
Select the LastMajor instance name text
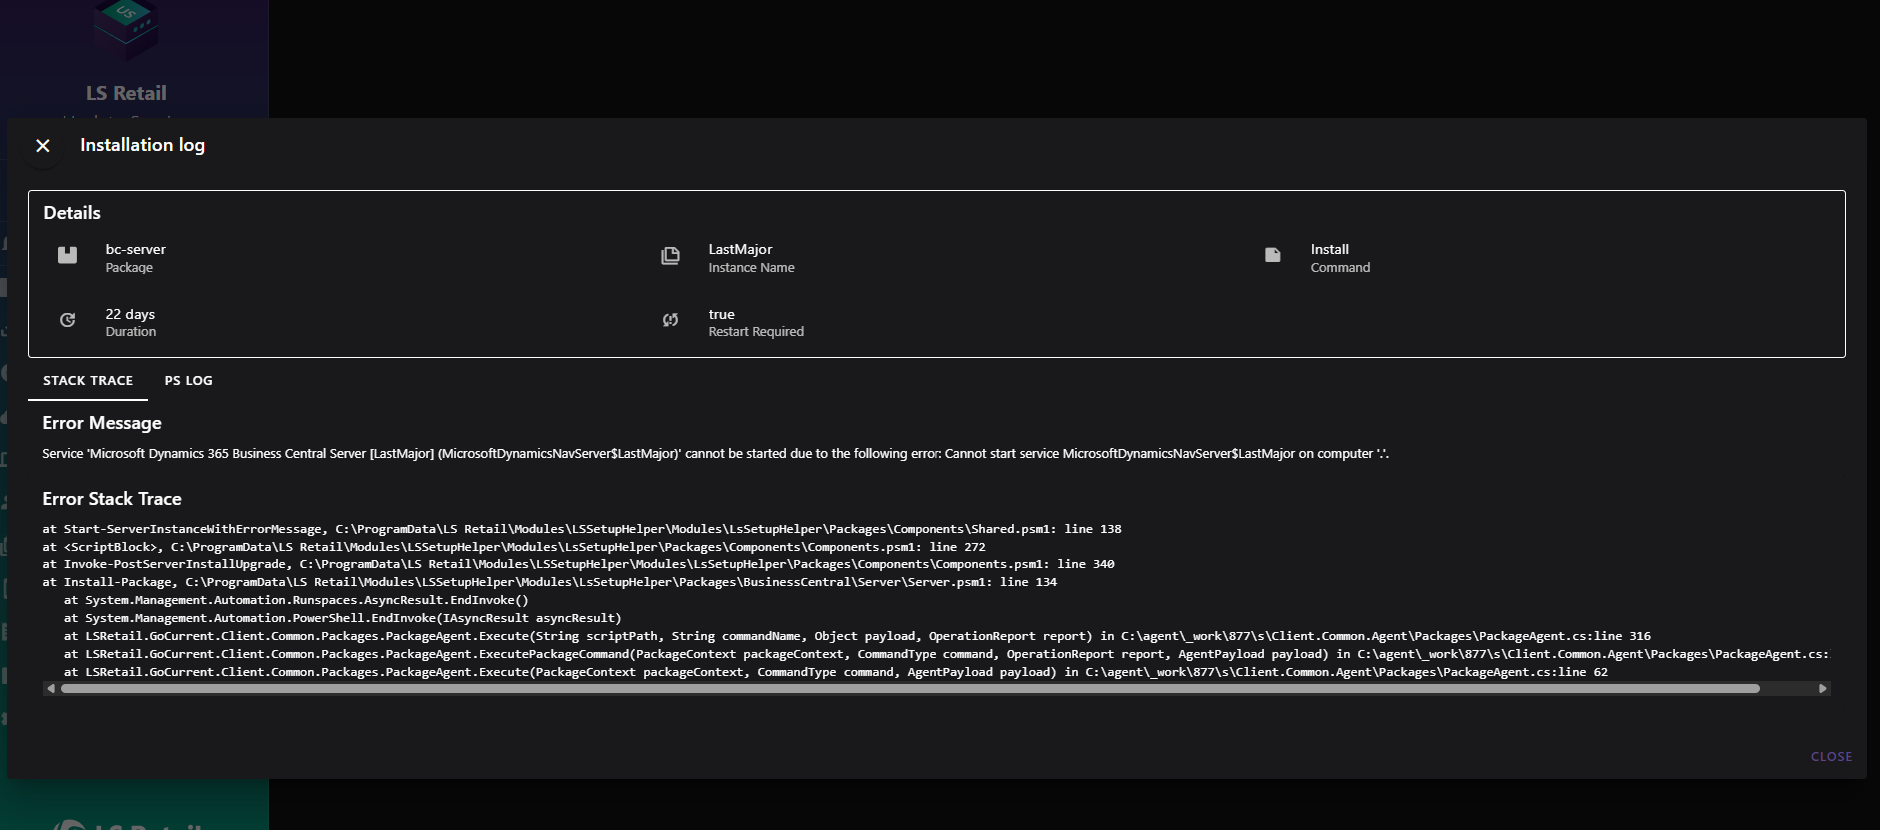[740, 249]
